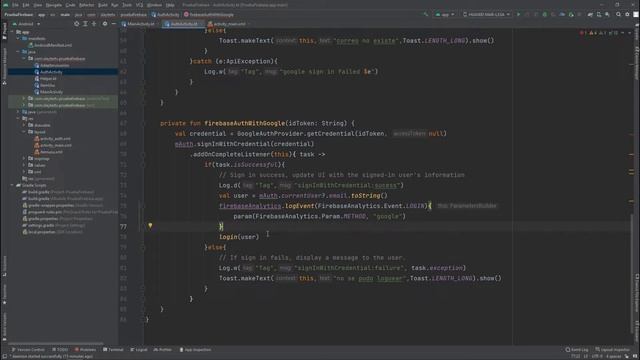Collapse the app module node
This screenshot has width=640, height=360.
click(13, 32)
